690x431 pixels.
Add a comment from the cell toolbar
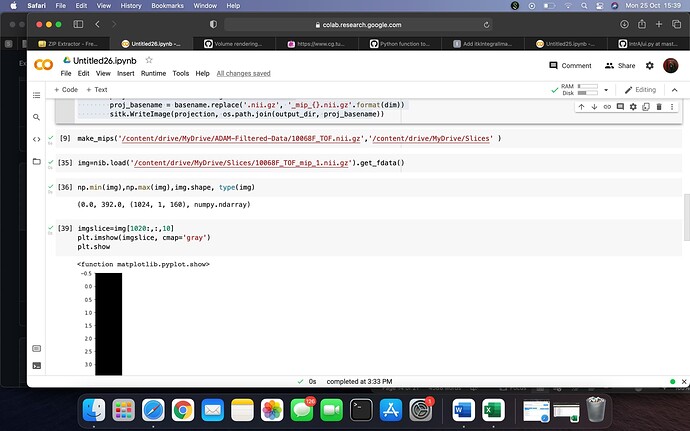click(620, 107)
